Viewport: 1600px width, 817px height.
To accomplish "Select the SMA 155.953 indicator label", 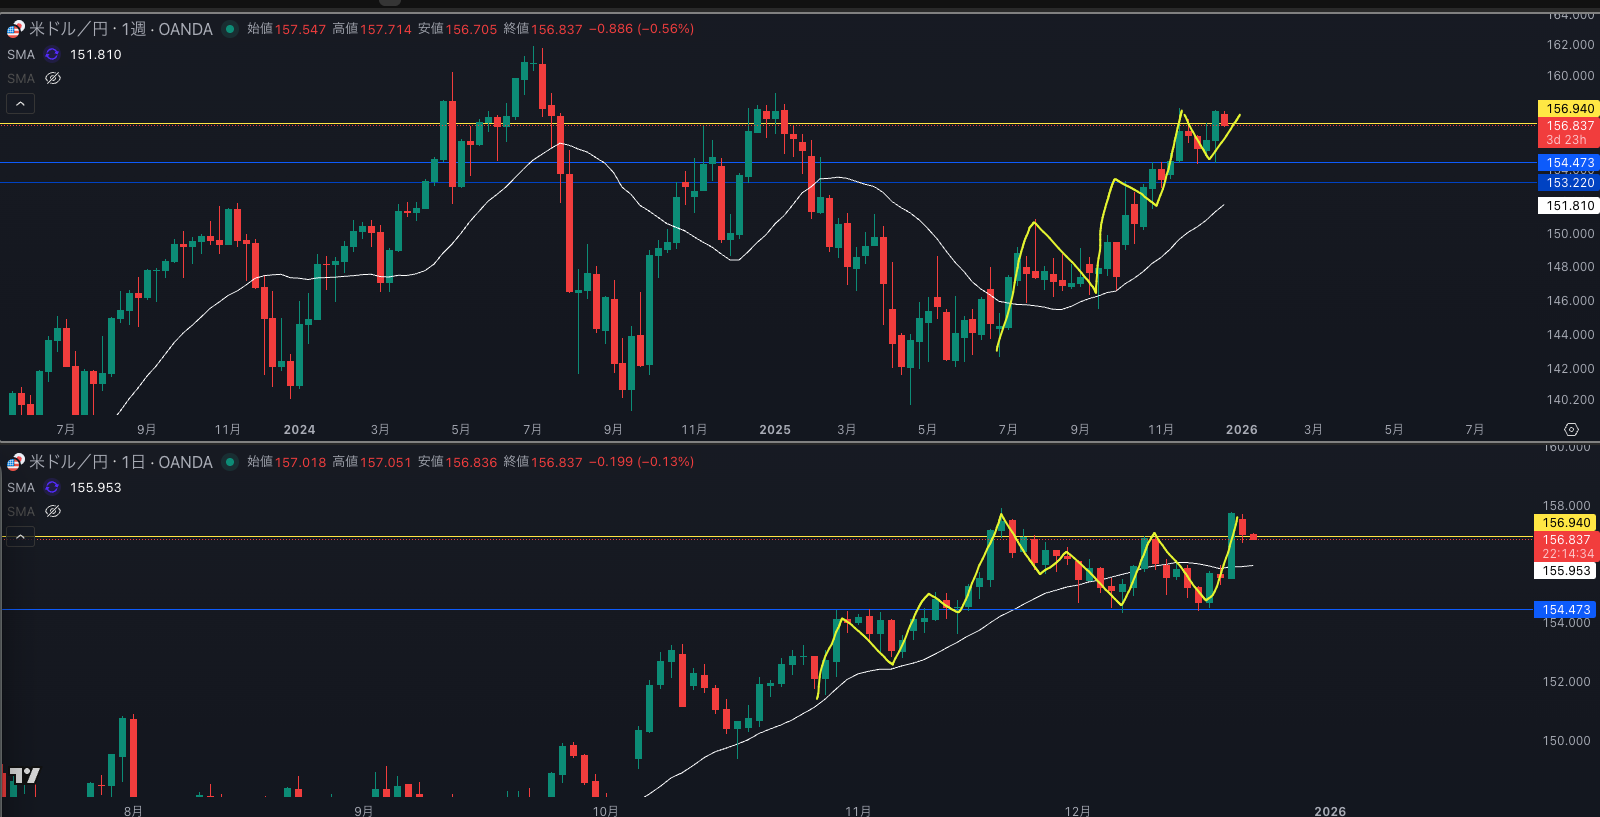I will 21,487.
